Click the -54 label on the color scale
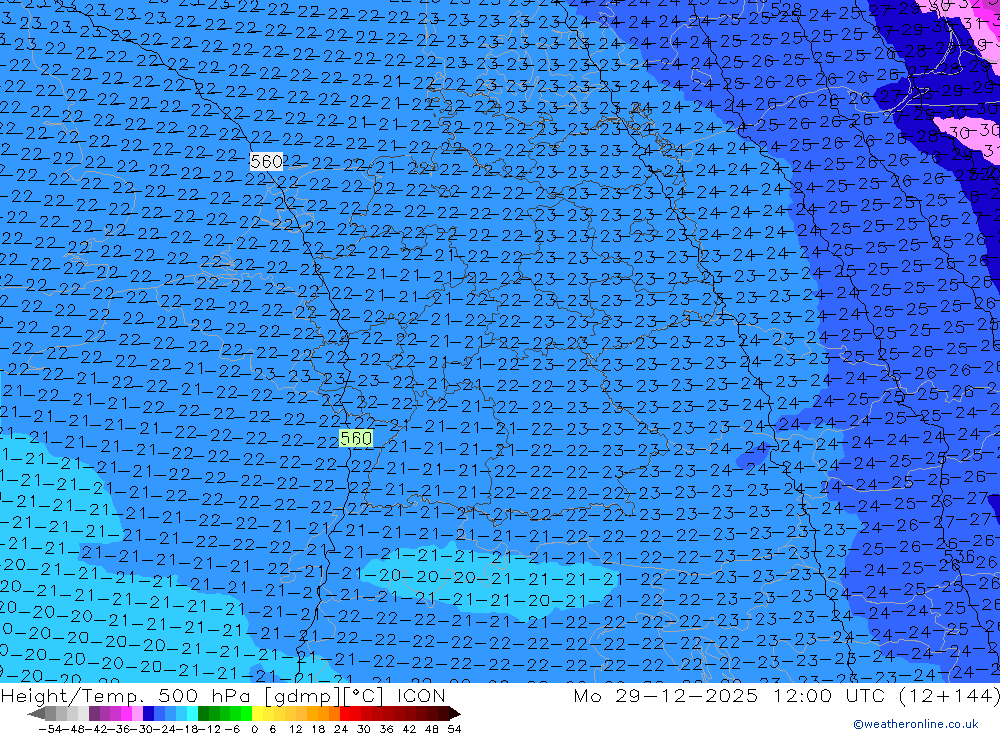This screenshot has height=733, width=1000. (50, 729)
